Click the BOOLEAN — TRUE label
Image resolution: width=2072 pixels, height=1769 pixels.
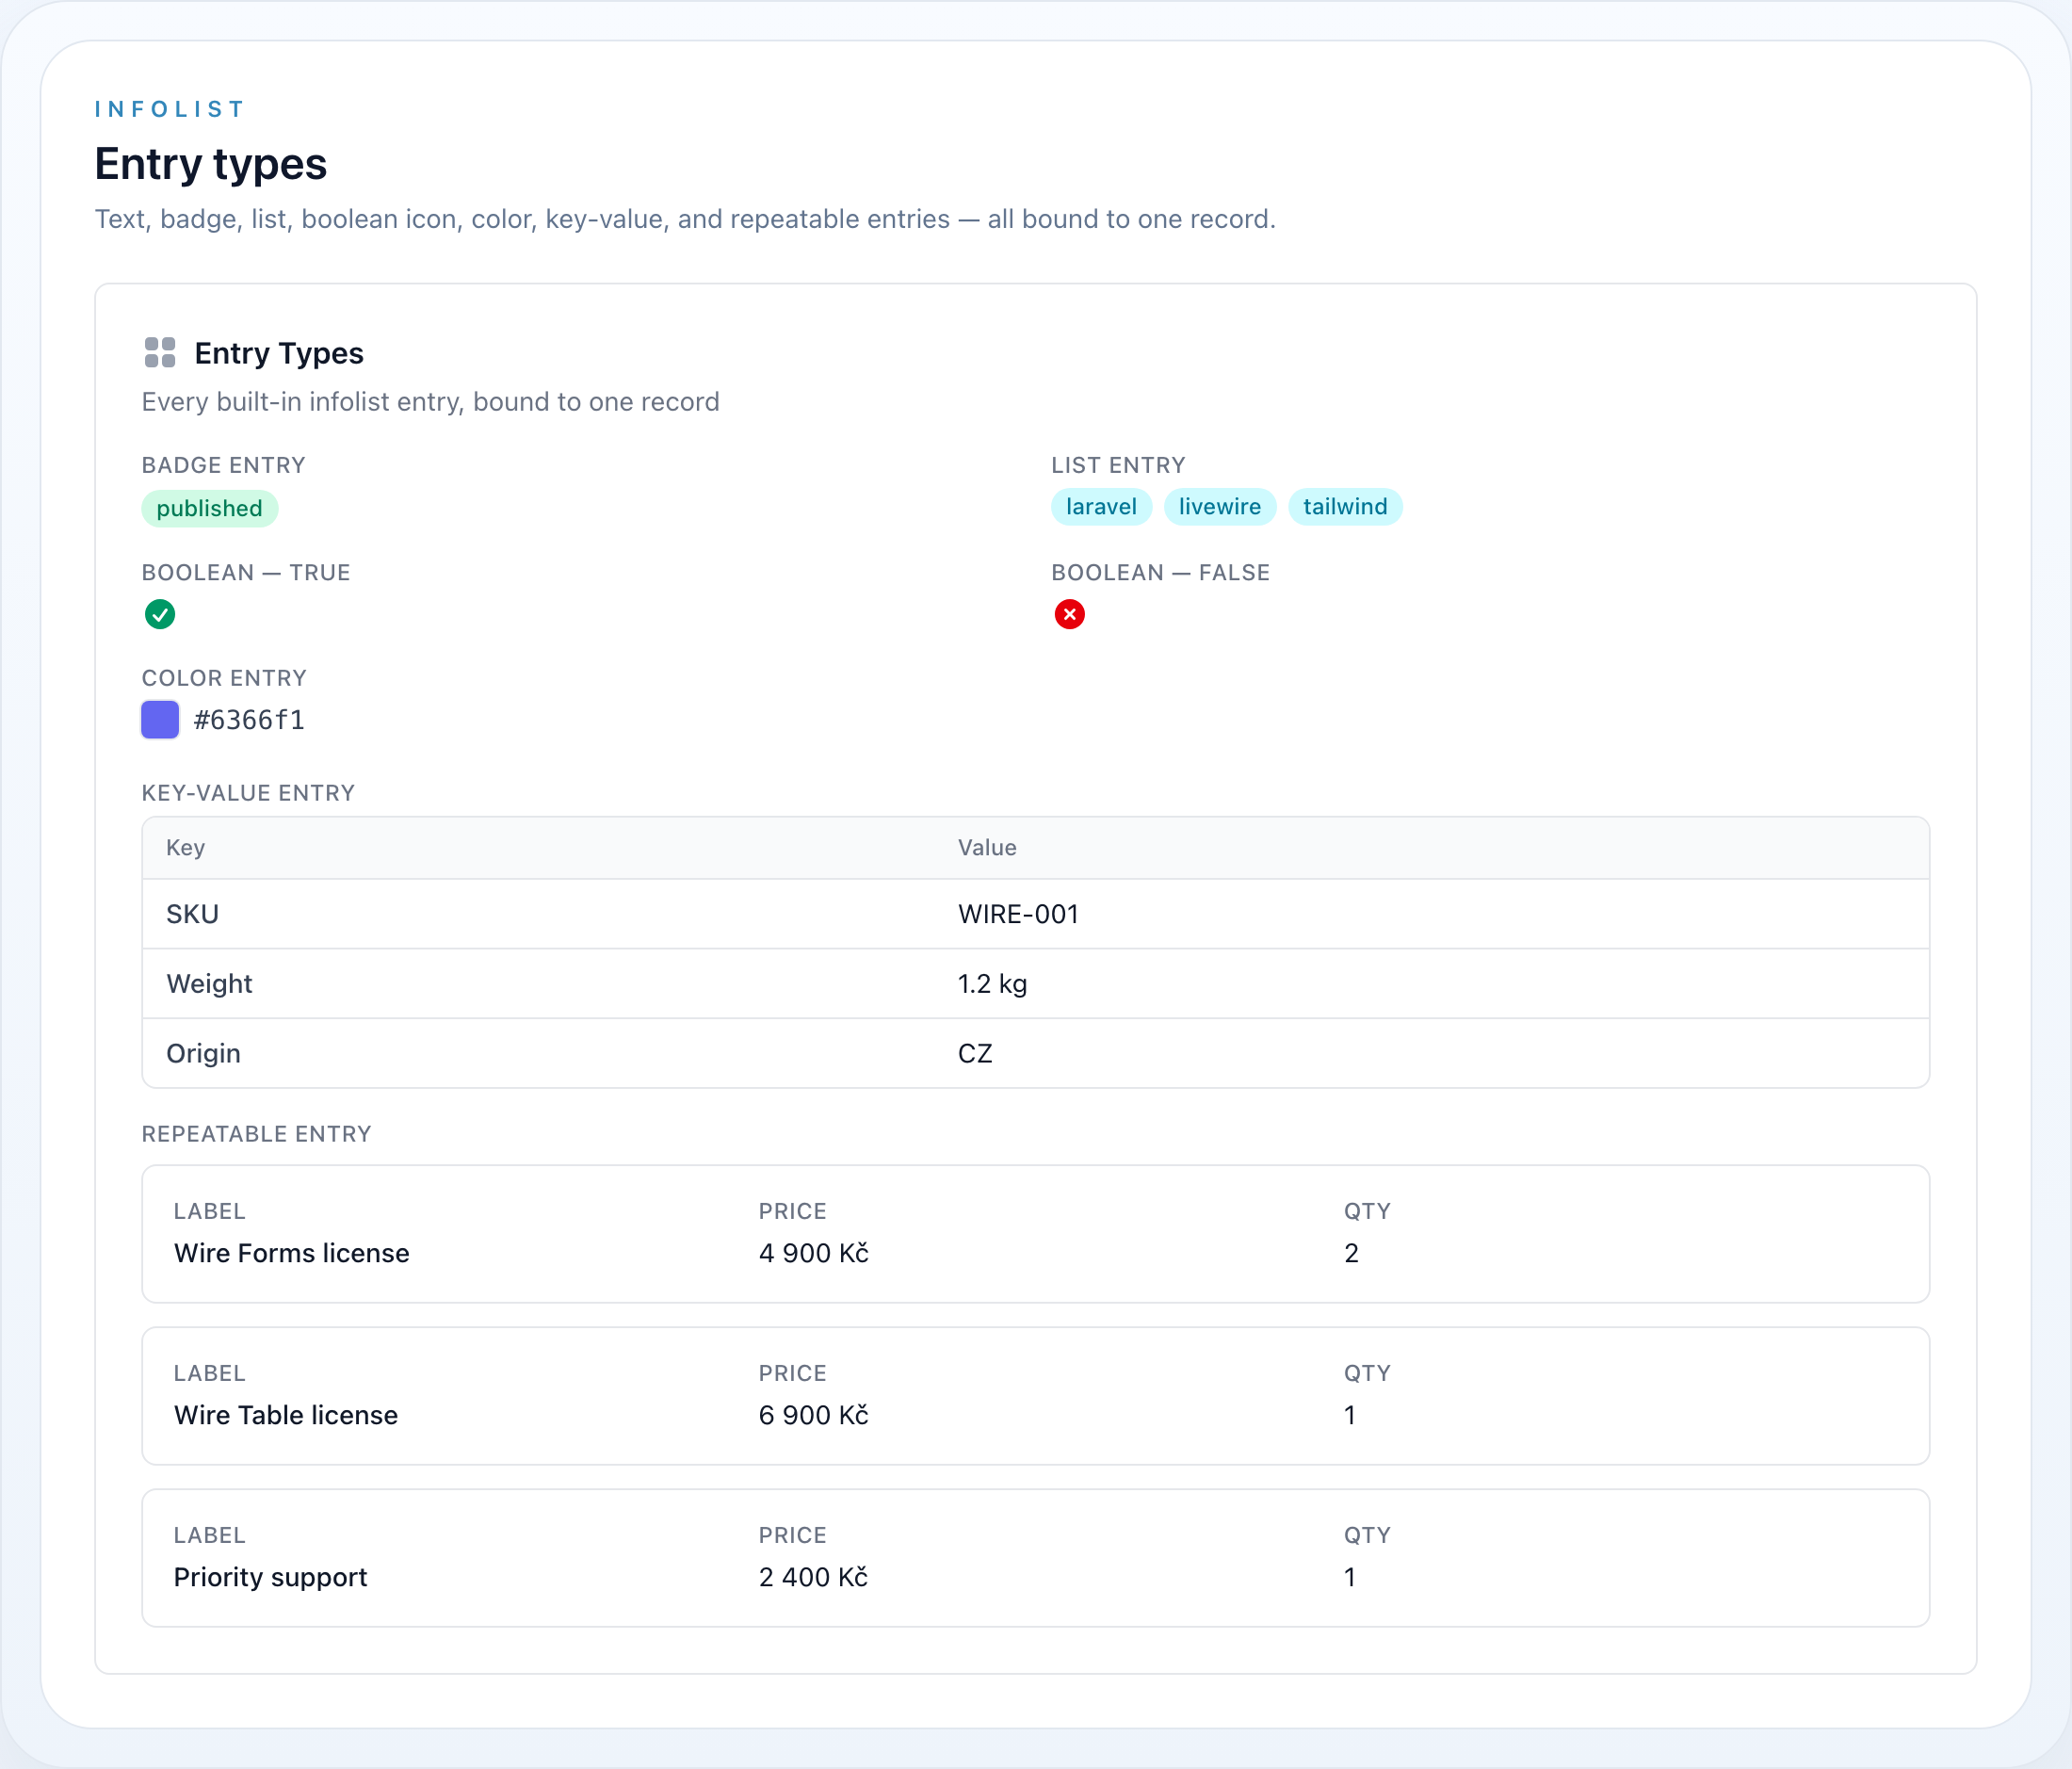[246, 573]
